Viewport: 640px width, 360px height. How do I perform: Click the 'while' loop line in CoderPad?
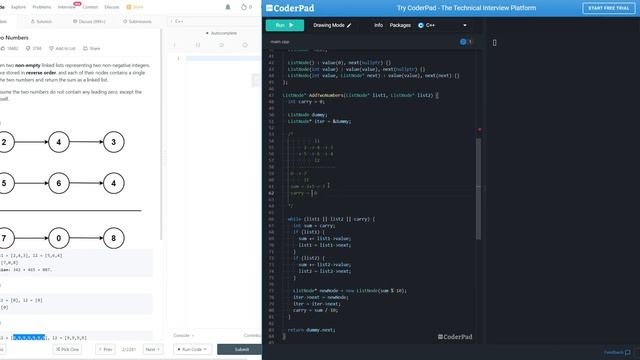coord(331,219)
